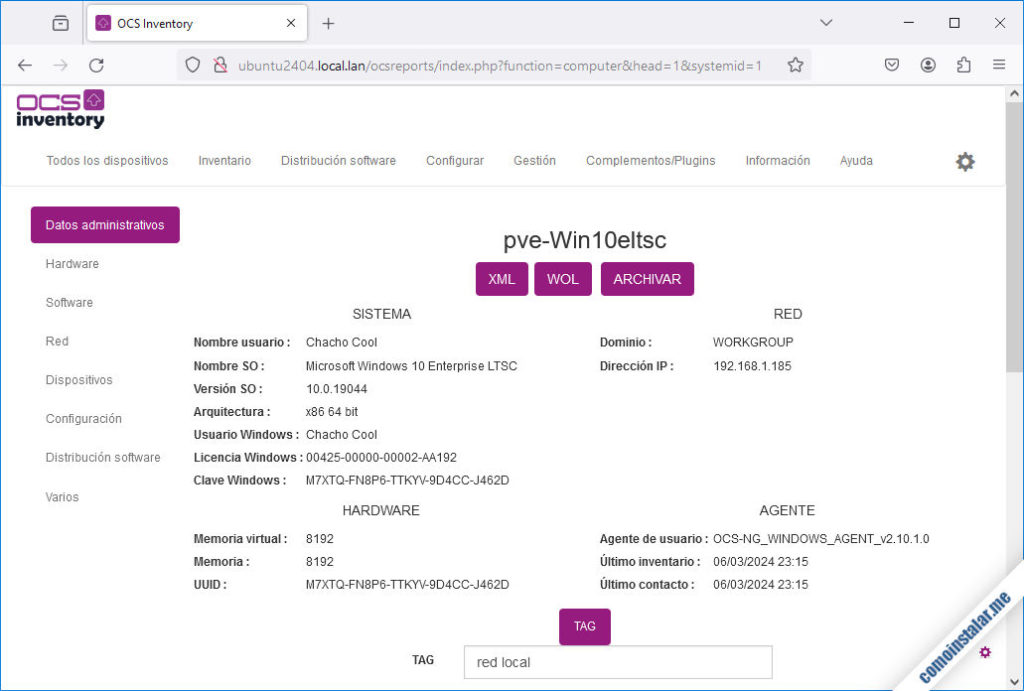Viewport: 1024px width, 691px height.
Task: Open the Firefox account icon
Action: (927, 64)
